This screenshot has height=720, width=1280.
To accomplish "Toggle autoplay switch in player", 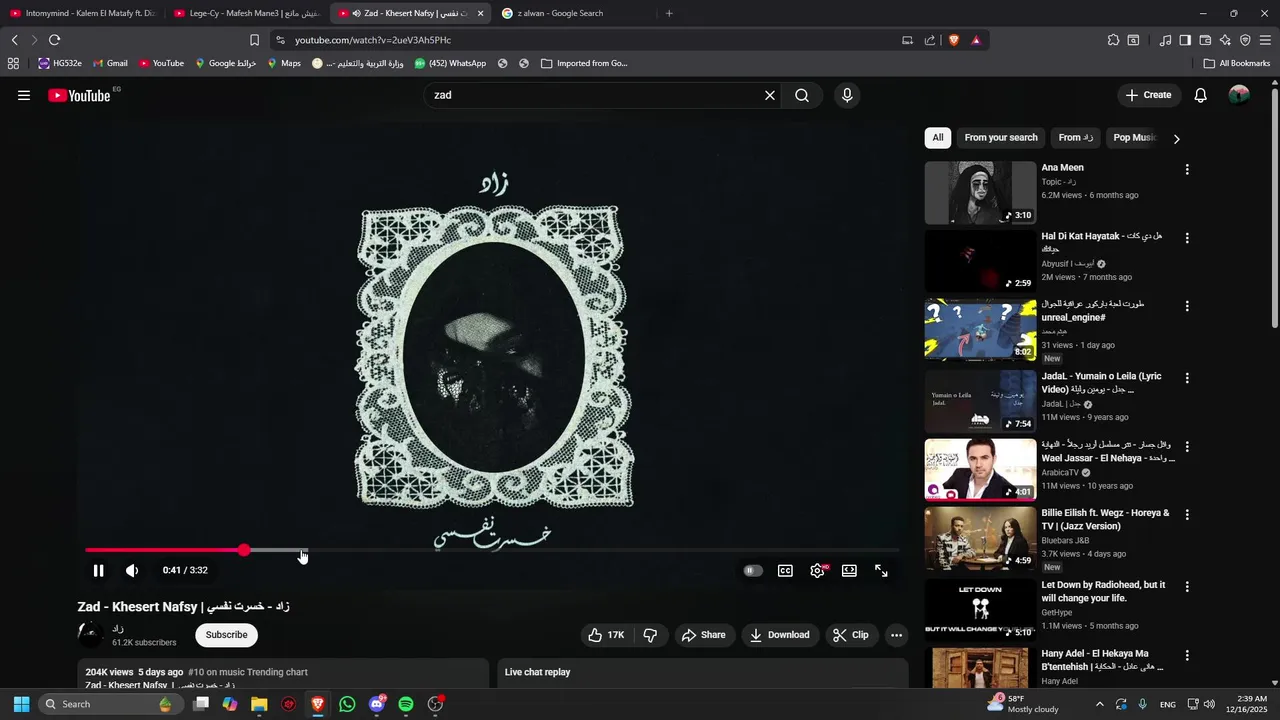I will (753, 571).
